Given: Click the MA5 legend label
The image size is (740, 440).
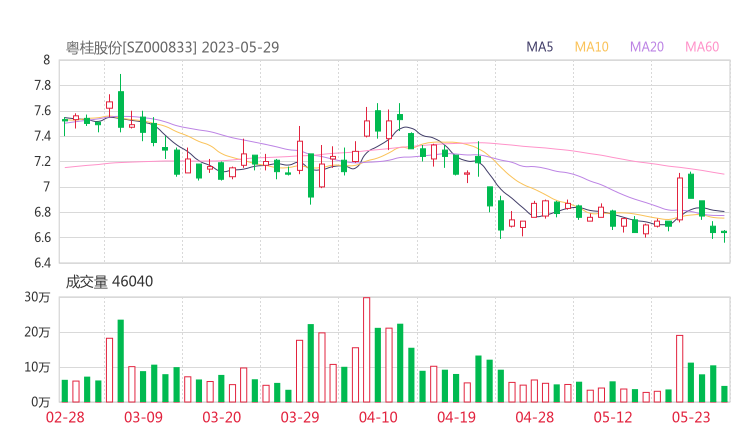Looking at the screenshot, I should point(539,47).
